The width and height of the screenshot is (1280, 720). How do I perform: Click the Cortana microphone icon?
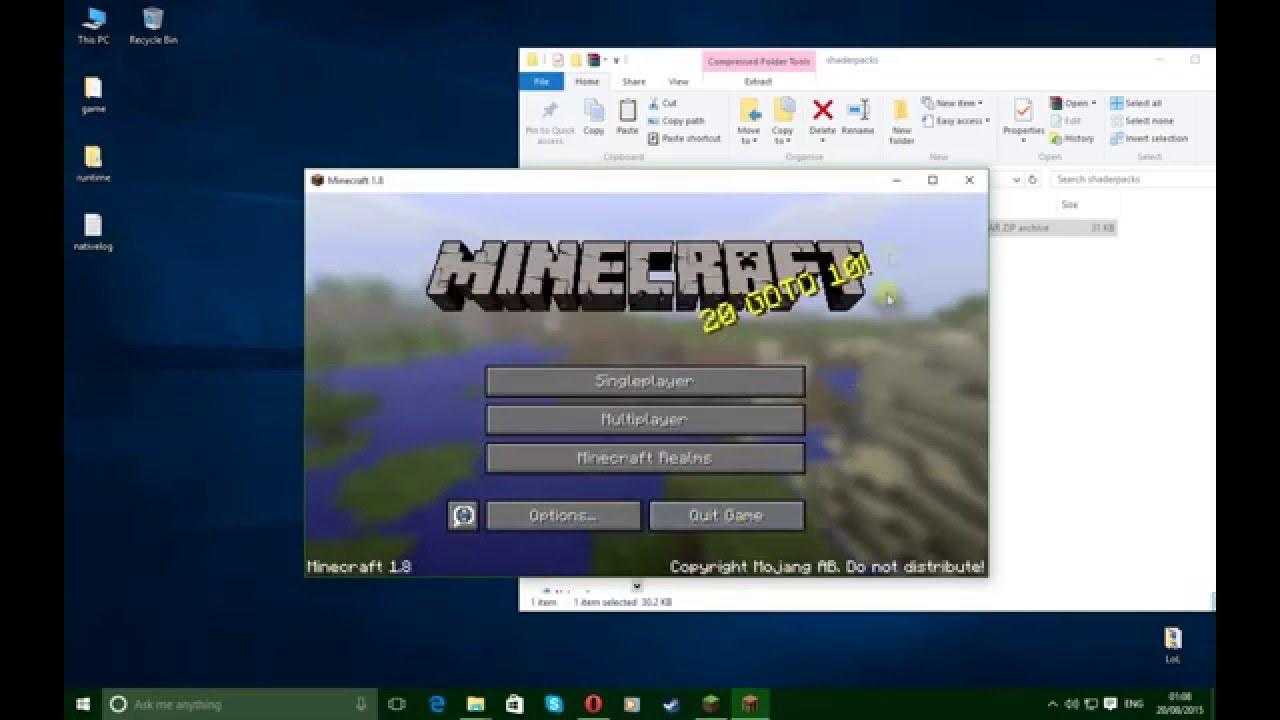(361, 704)
